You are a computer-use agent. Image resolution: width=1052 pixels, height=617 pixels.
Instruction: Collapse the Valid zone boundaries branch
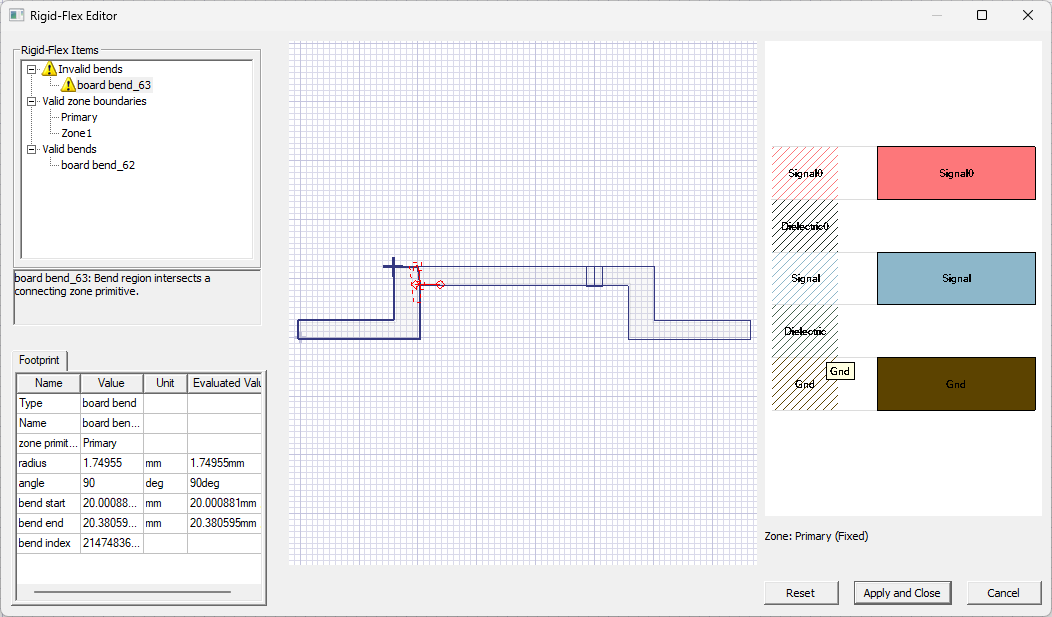tap(31, 101)
